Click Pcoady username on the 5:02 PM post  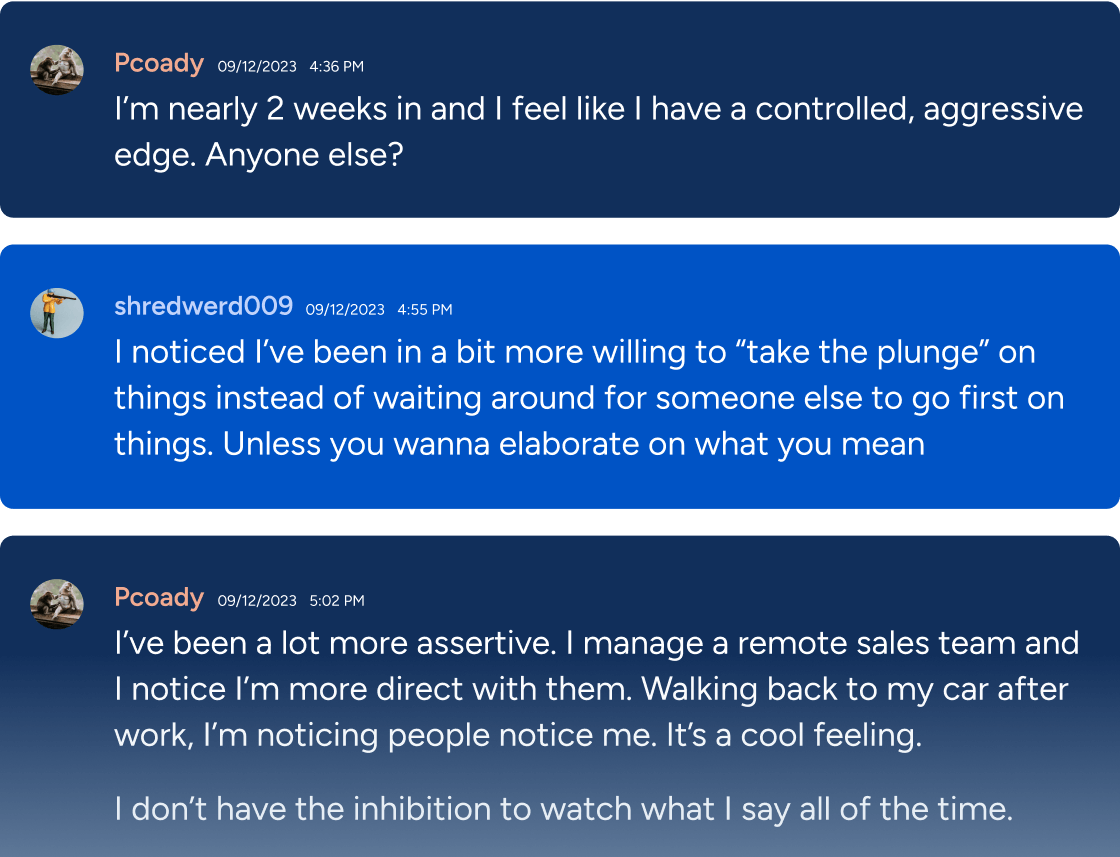click(159, 598)
